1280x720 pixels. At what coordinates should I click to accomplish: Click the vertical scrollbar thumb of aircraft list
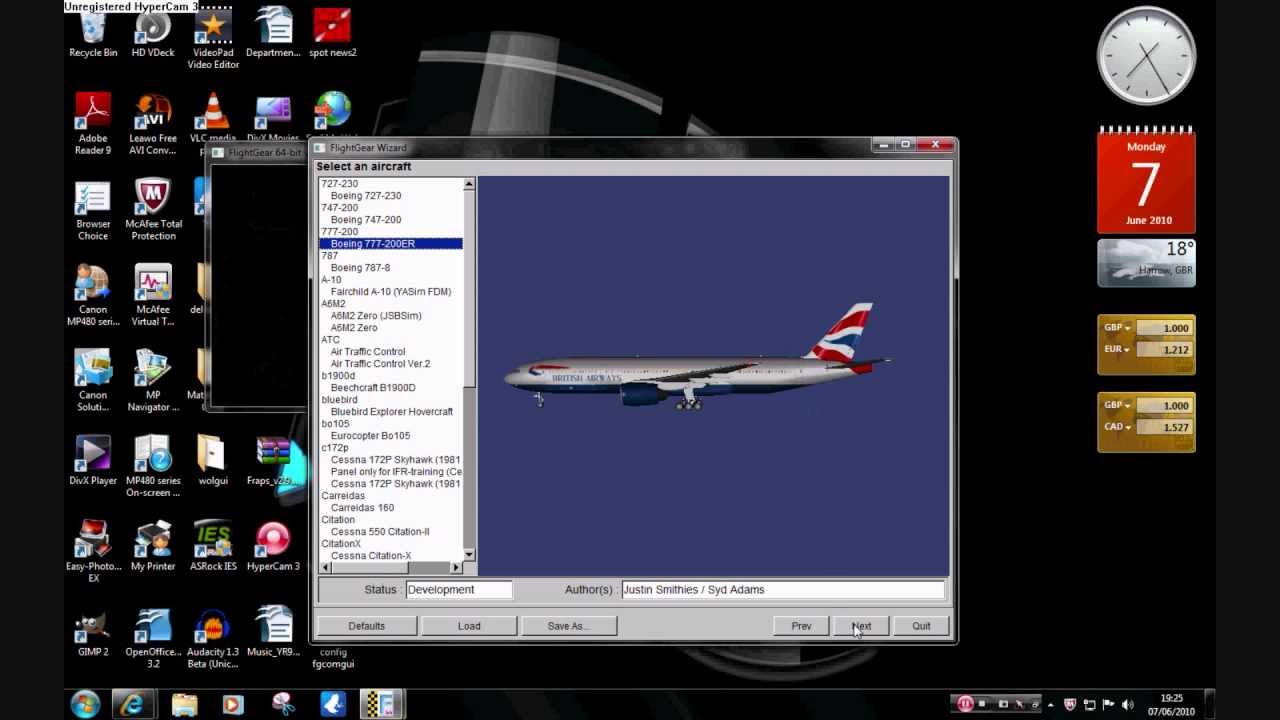pos(469,290)
